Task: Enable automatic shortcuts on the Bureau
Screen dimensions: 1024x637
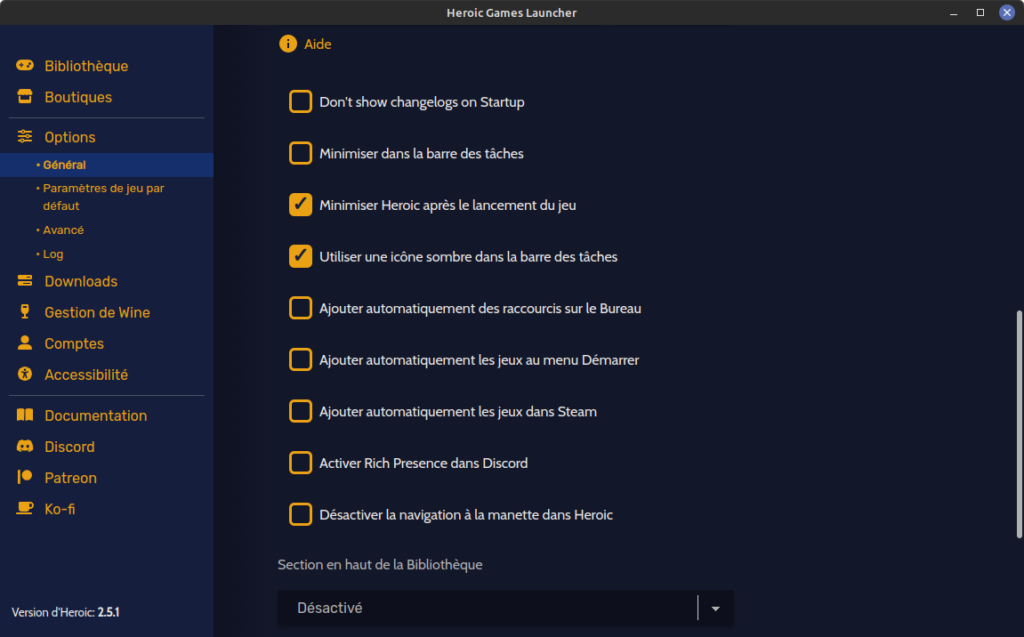Action: [x=300, y=308]
